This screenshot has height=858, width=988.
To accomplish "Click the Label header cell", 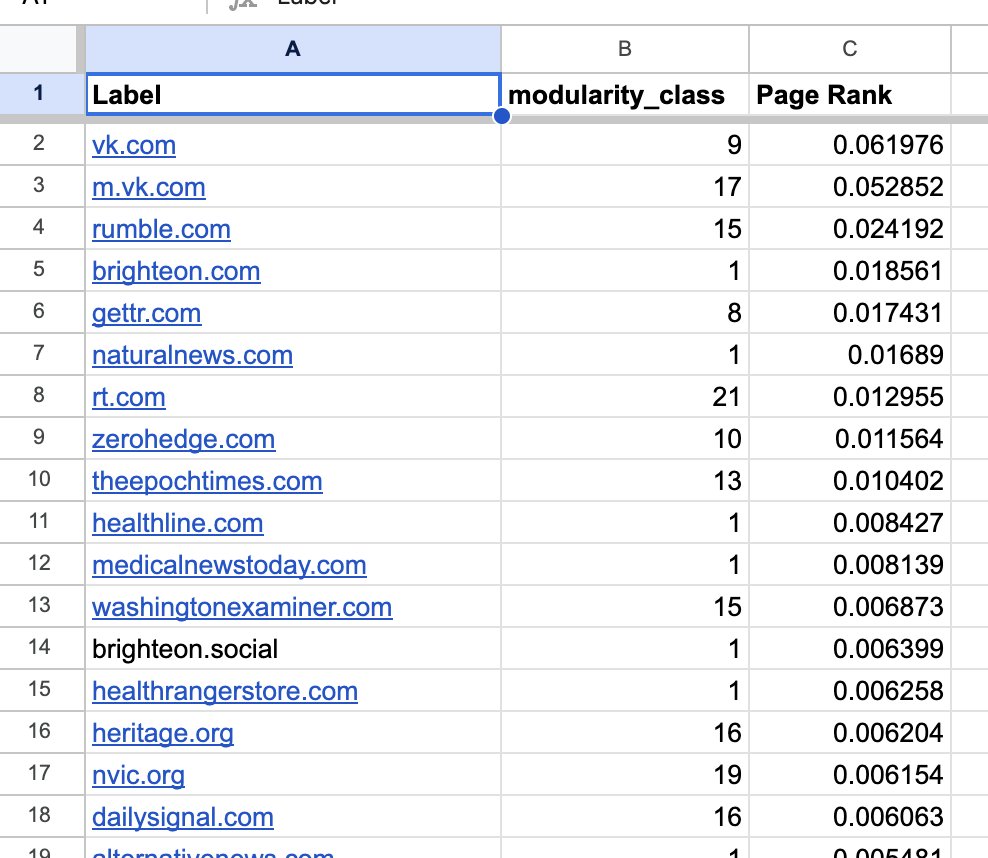I will pyautogui.click(x=293, y=94).
